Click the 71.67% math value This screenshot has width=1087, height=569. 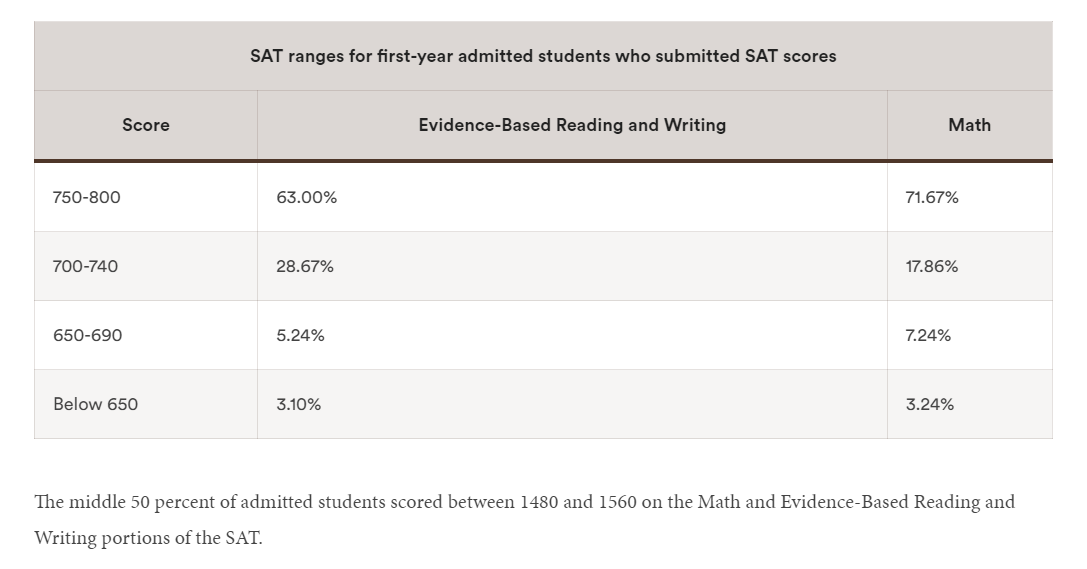[x=932, y=198]
